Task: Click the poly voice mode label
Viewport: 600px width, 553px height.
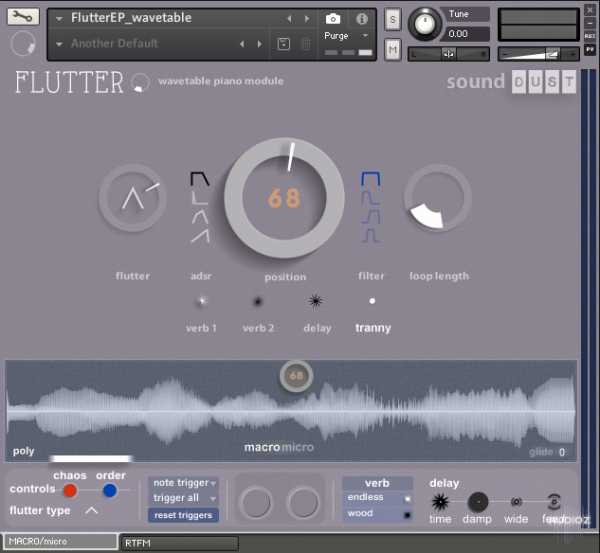Action: 23,451
